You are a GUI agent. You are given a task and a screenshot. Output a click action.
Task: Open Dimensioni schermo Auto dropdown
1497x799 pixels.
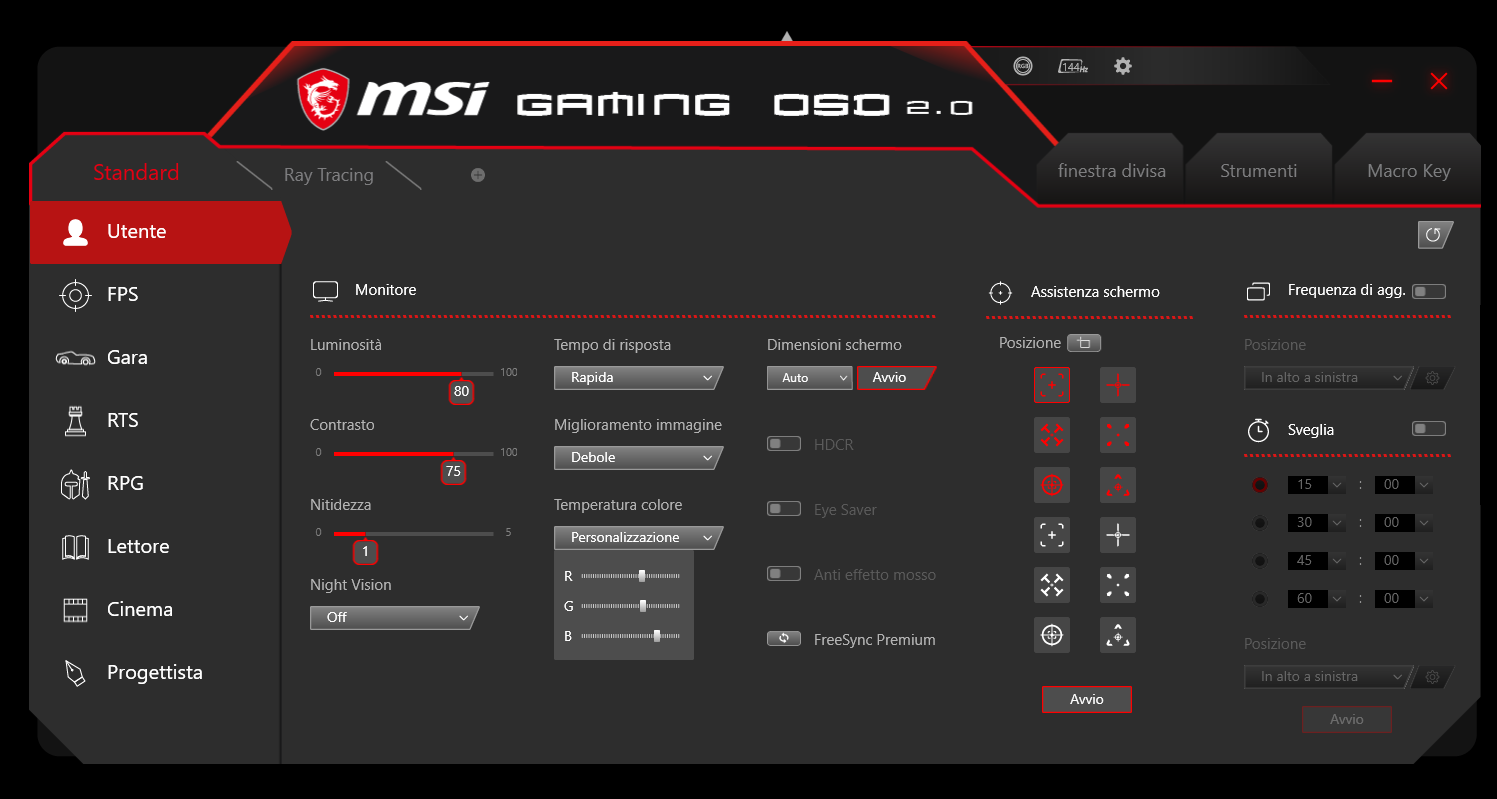click(809, 378)
